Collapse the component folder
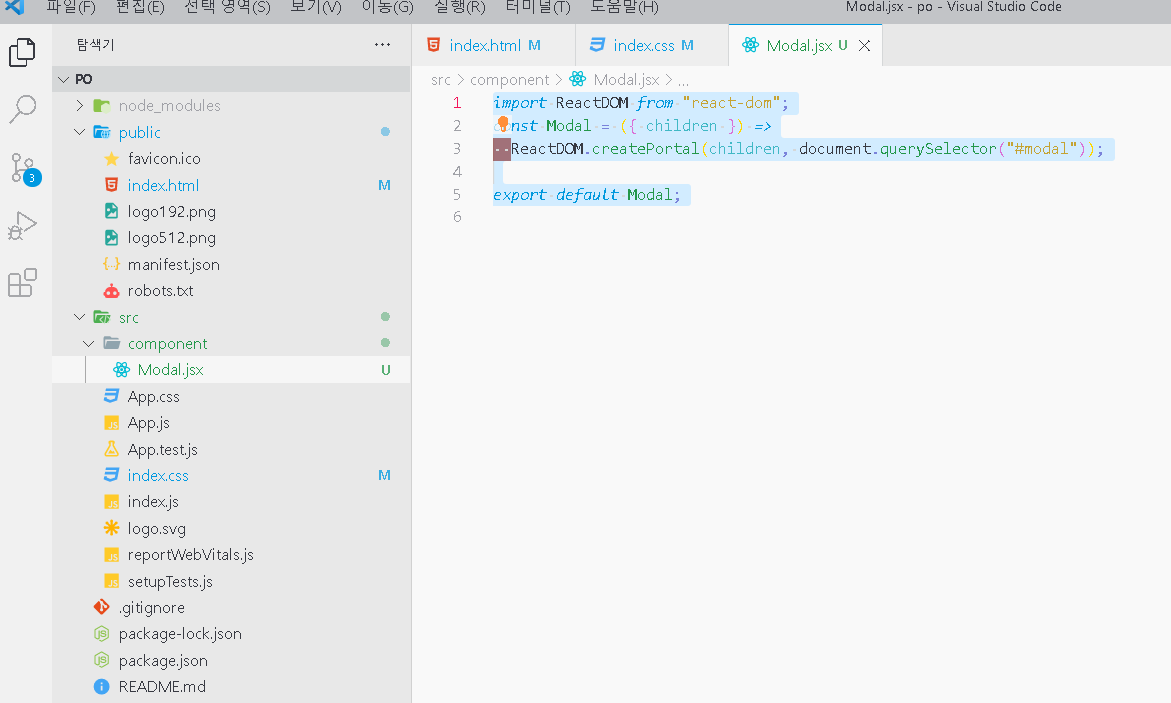 (89, 344)
